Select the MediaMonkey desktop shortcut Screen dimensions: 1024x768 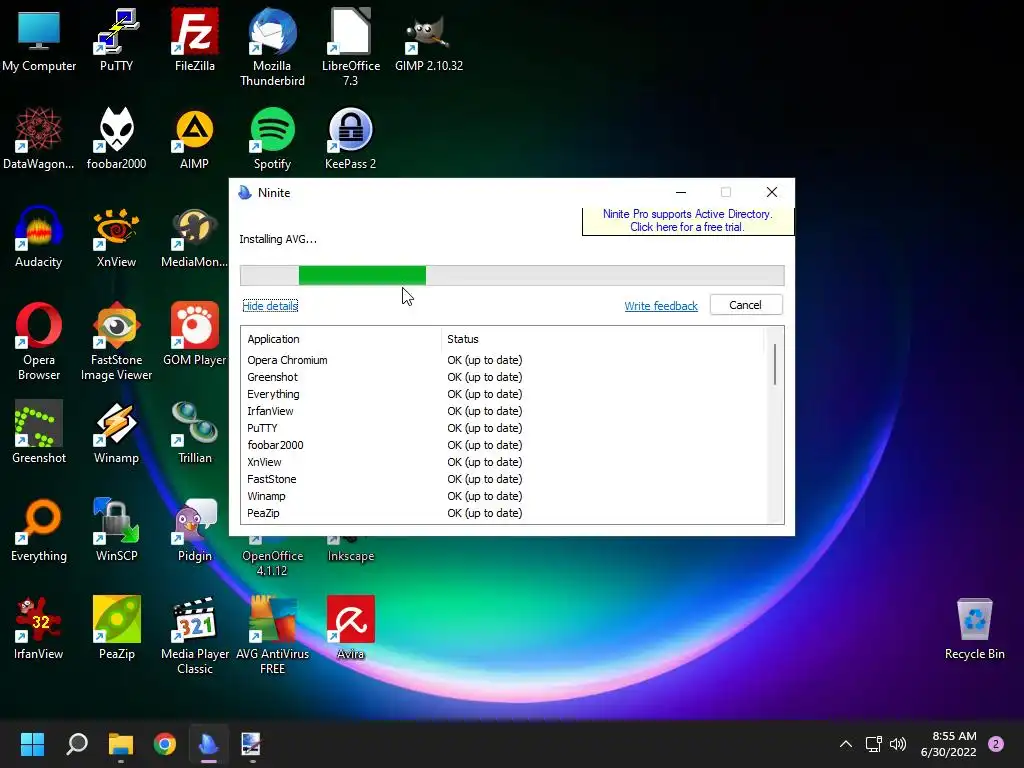[x=195, y=236]
